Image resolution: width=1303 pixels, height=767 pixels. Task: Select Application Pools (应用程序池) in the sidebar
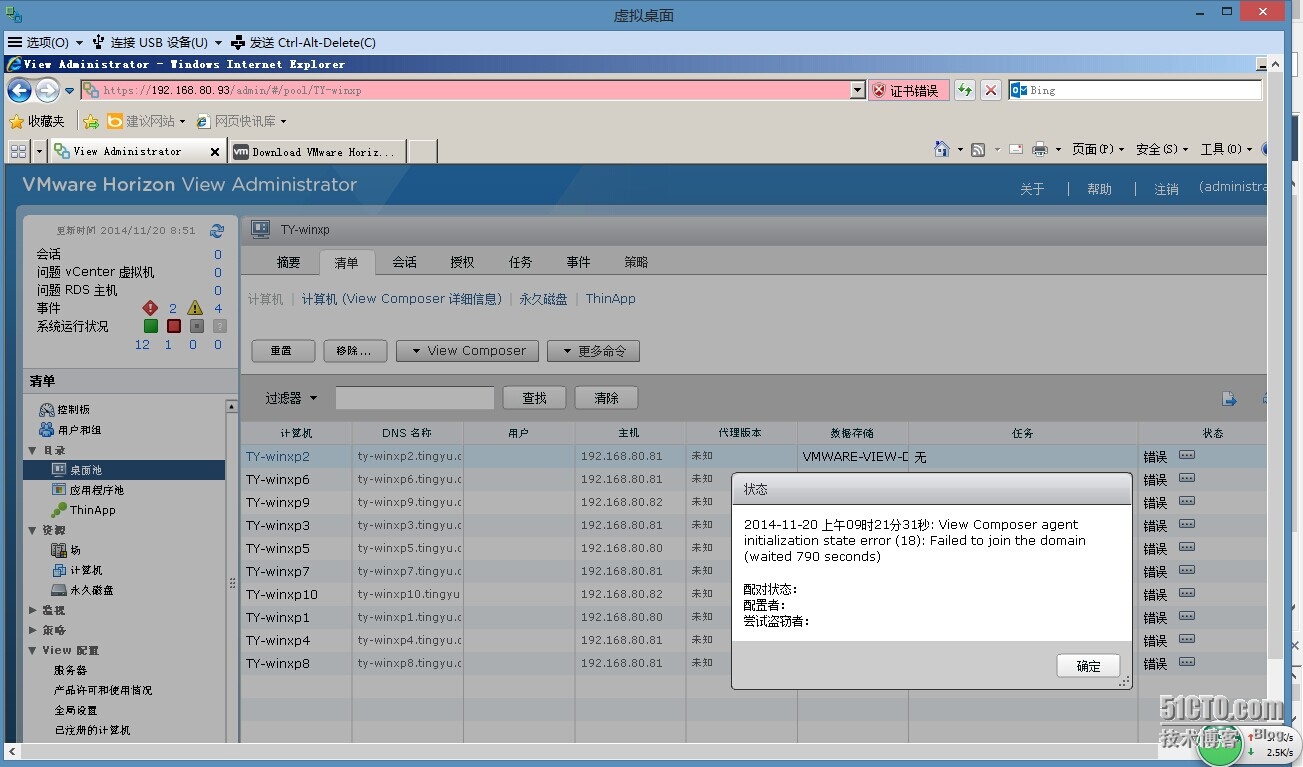[x=88, y=490]
